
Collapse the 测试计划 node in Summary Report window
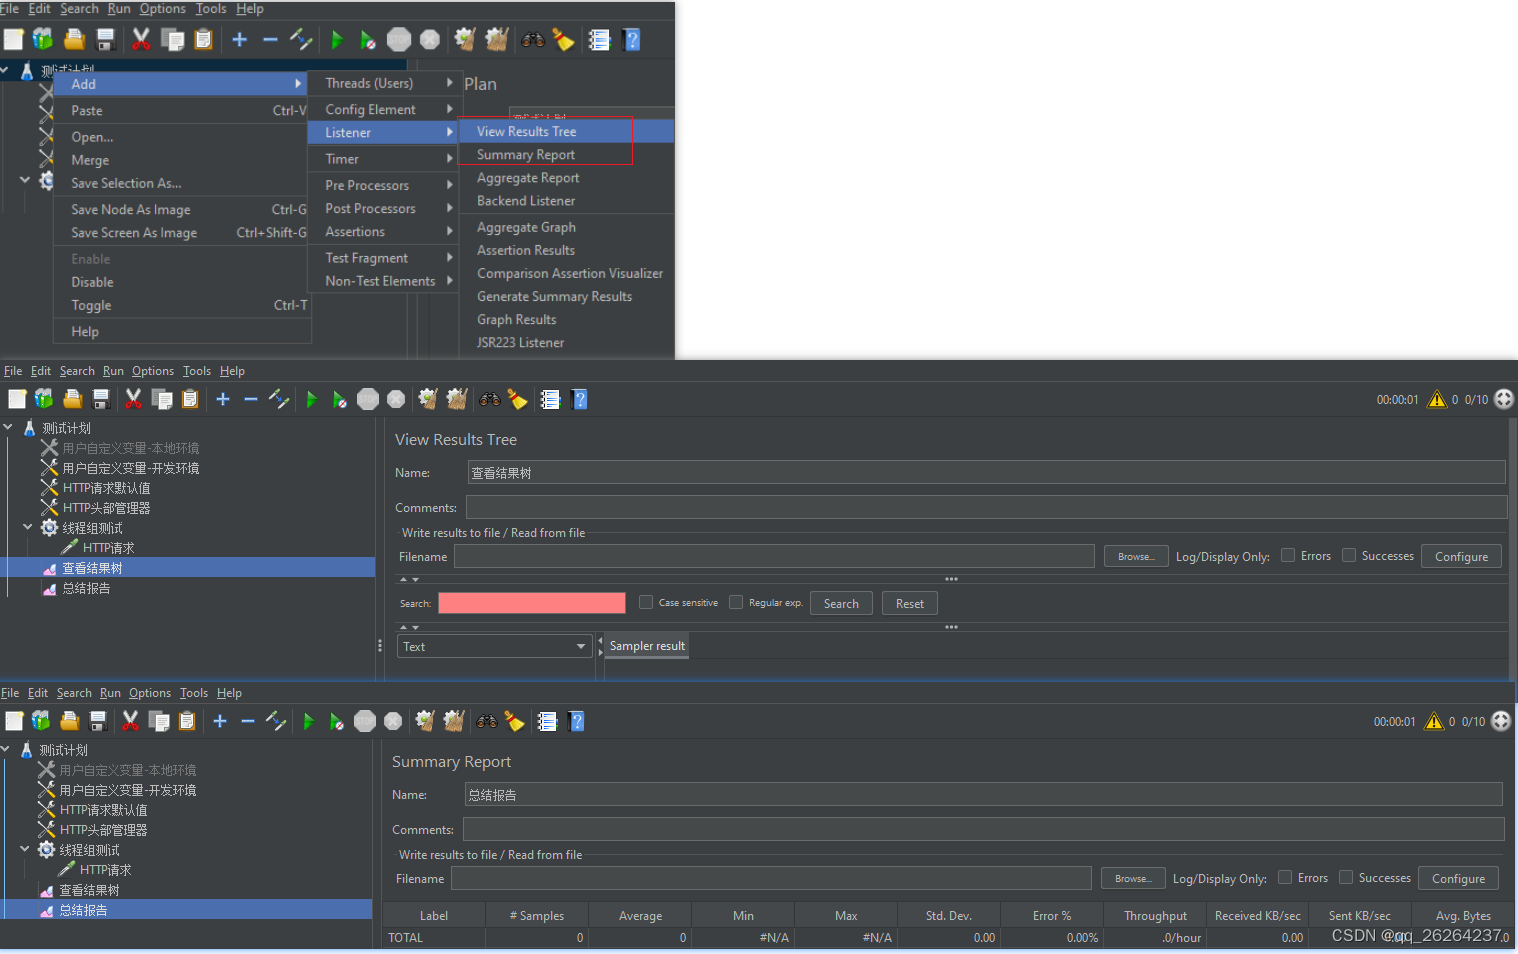tap(5, 749)
